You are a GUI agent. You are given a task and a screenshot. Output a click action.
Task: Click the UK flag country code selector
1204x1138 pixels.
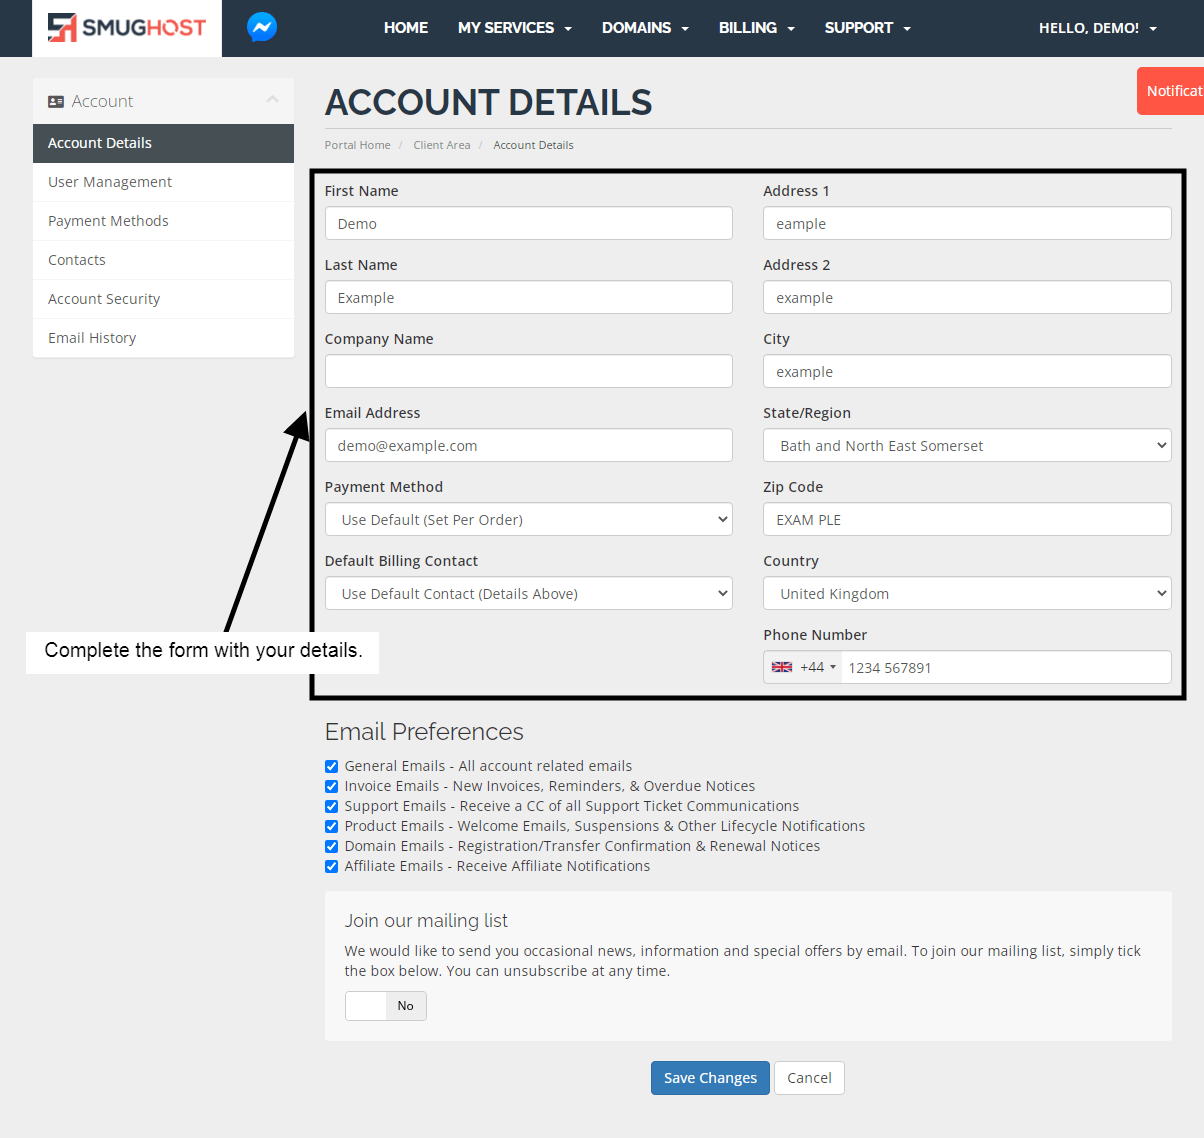[x=803, y=667]
